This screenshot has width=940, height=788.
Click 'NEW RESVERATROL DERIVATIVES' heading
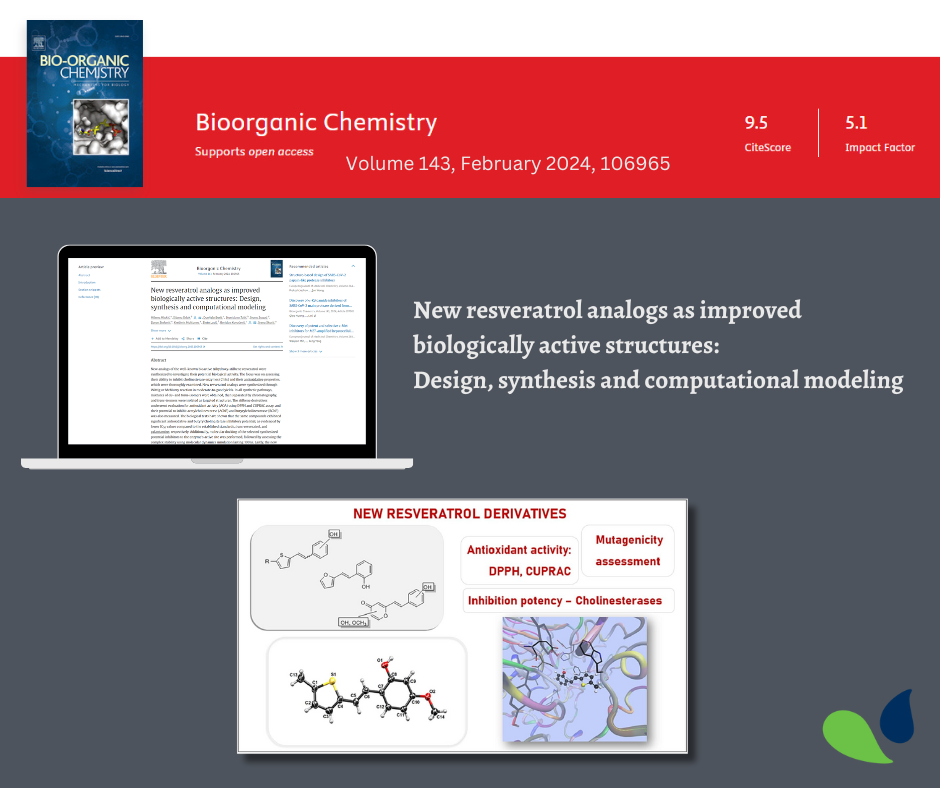(460, 514)
